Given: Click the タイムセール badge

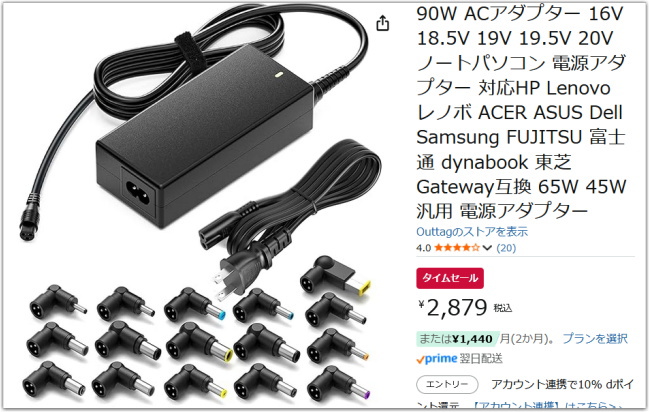Looking at the screenshot, I should [449, 278].
